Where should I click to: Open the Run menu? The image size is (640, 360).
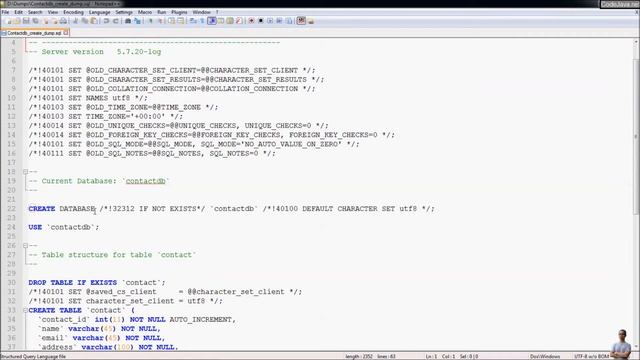click(x=162, y=12)
